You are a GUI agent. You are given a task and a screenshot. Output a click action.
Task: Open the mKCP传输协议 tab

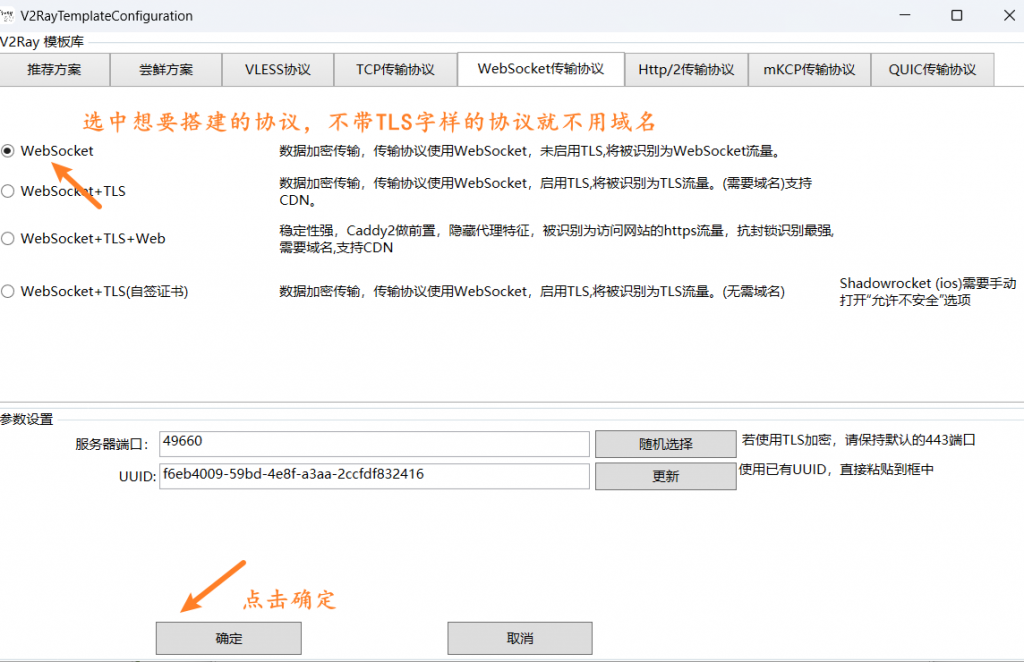[809, 70]
